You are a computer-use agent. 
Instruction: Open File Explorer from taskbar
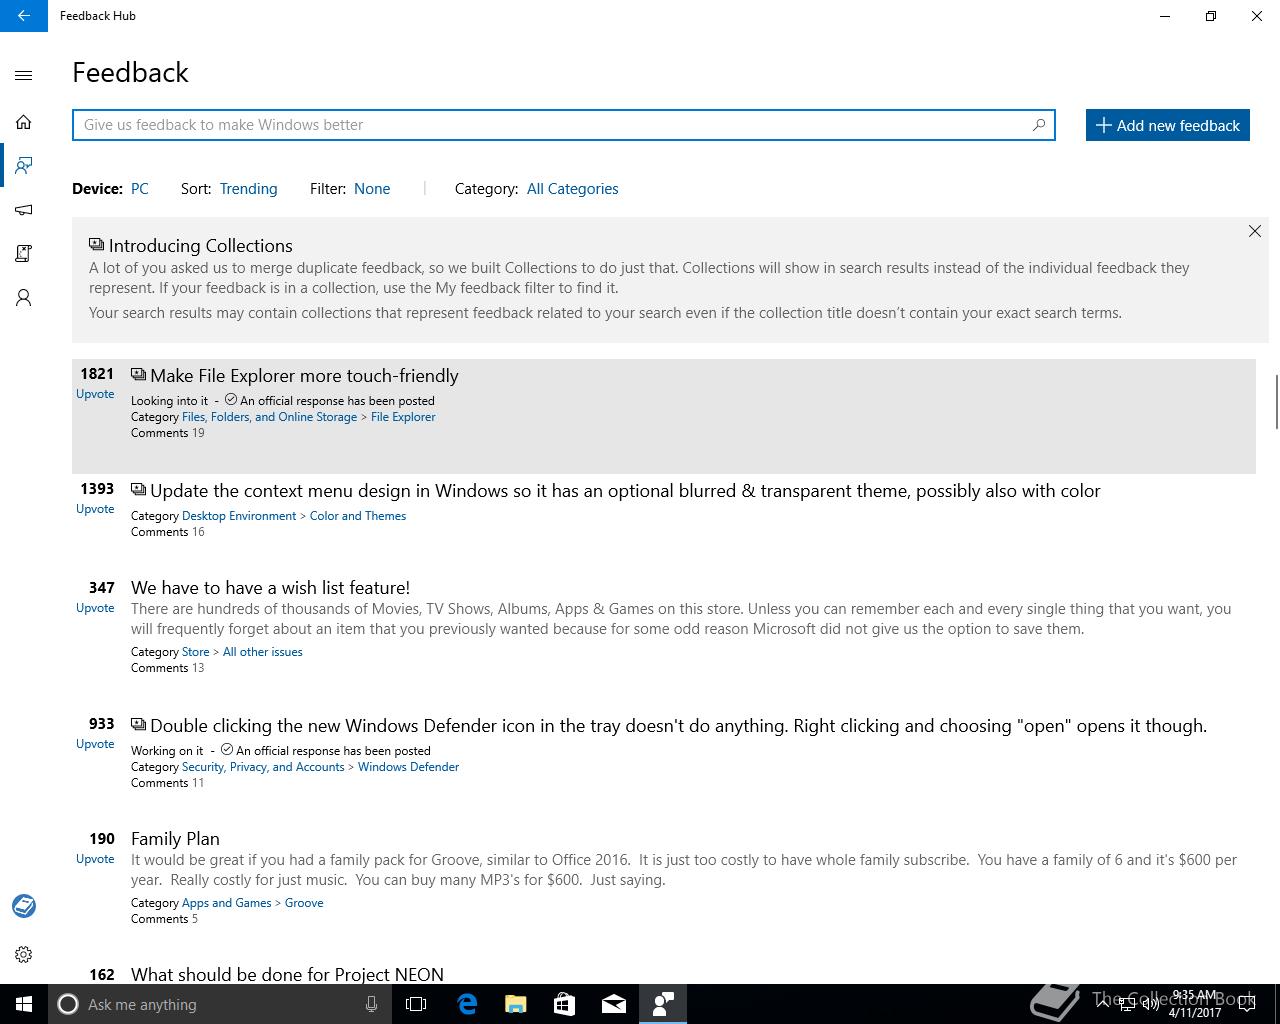pyautogui.click(x=516, y=1004)
